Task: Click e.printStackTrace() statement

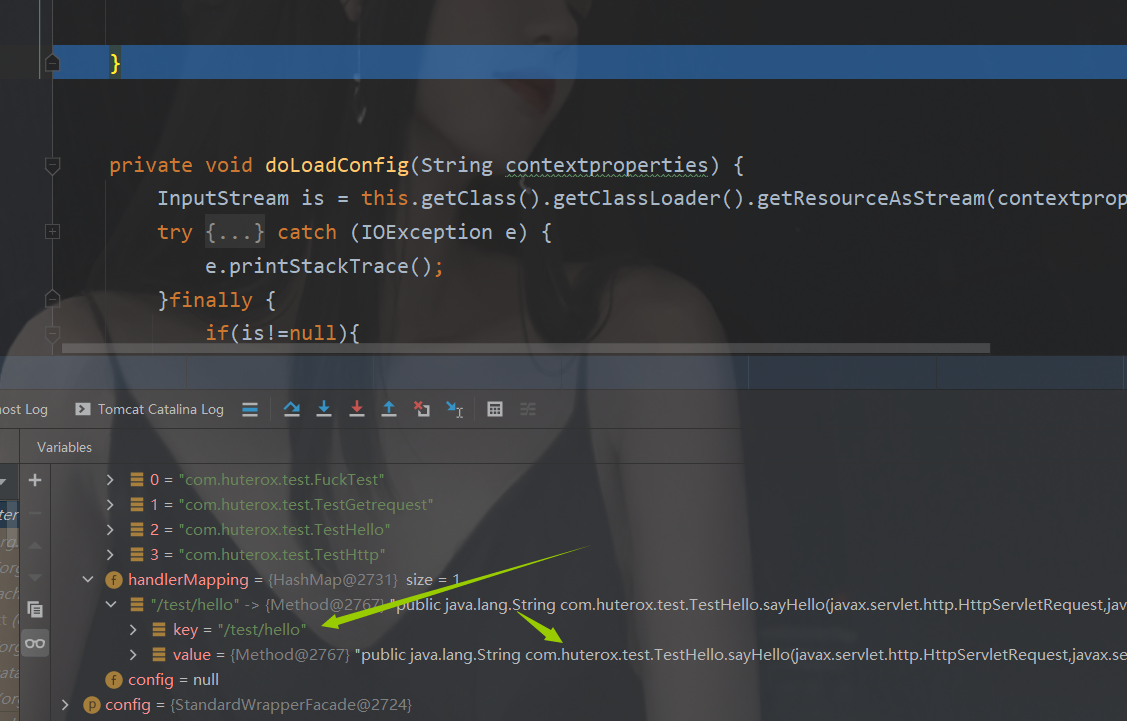Action: (324, 266)
